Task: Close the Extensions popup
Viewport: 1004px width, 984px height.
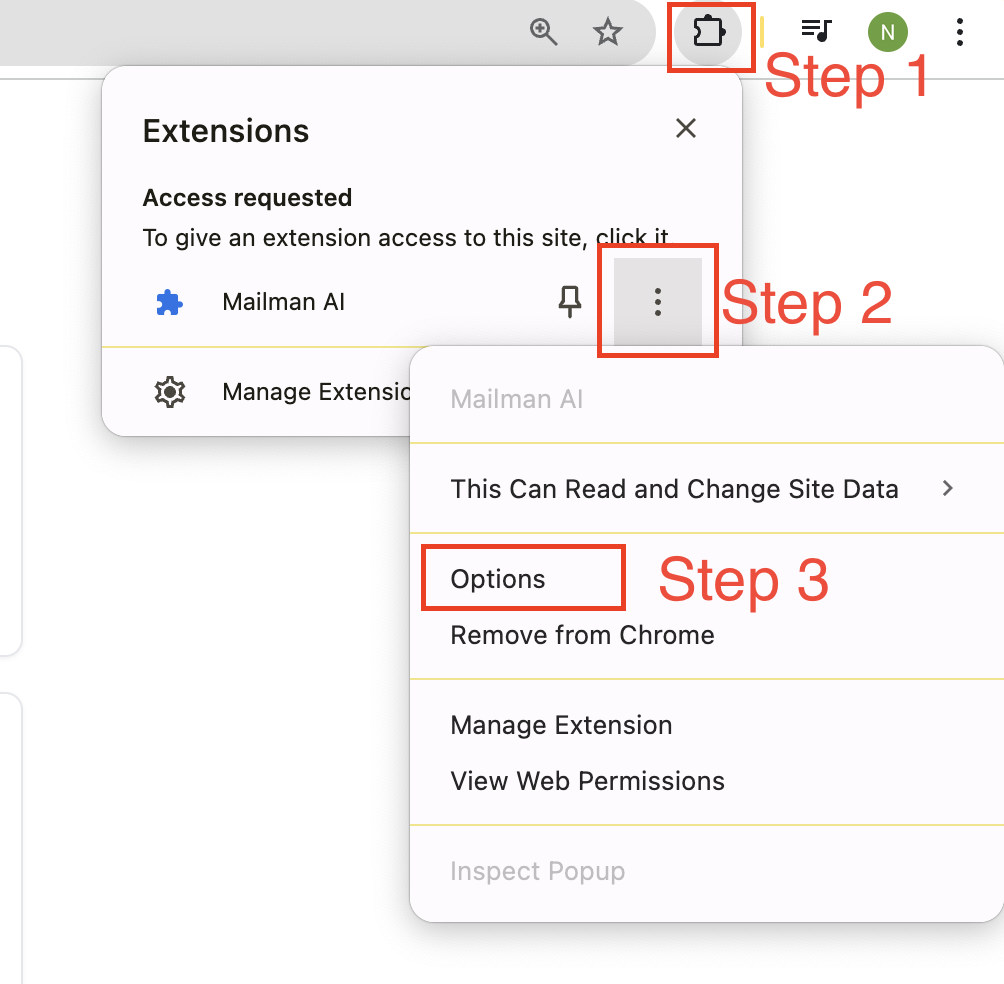Action: (x=685, y=128)
